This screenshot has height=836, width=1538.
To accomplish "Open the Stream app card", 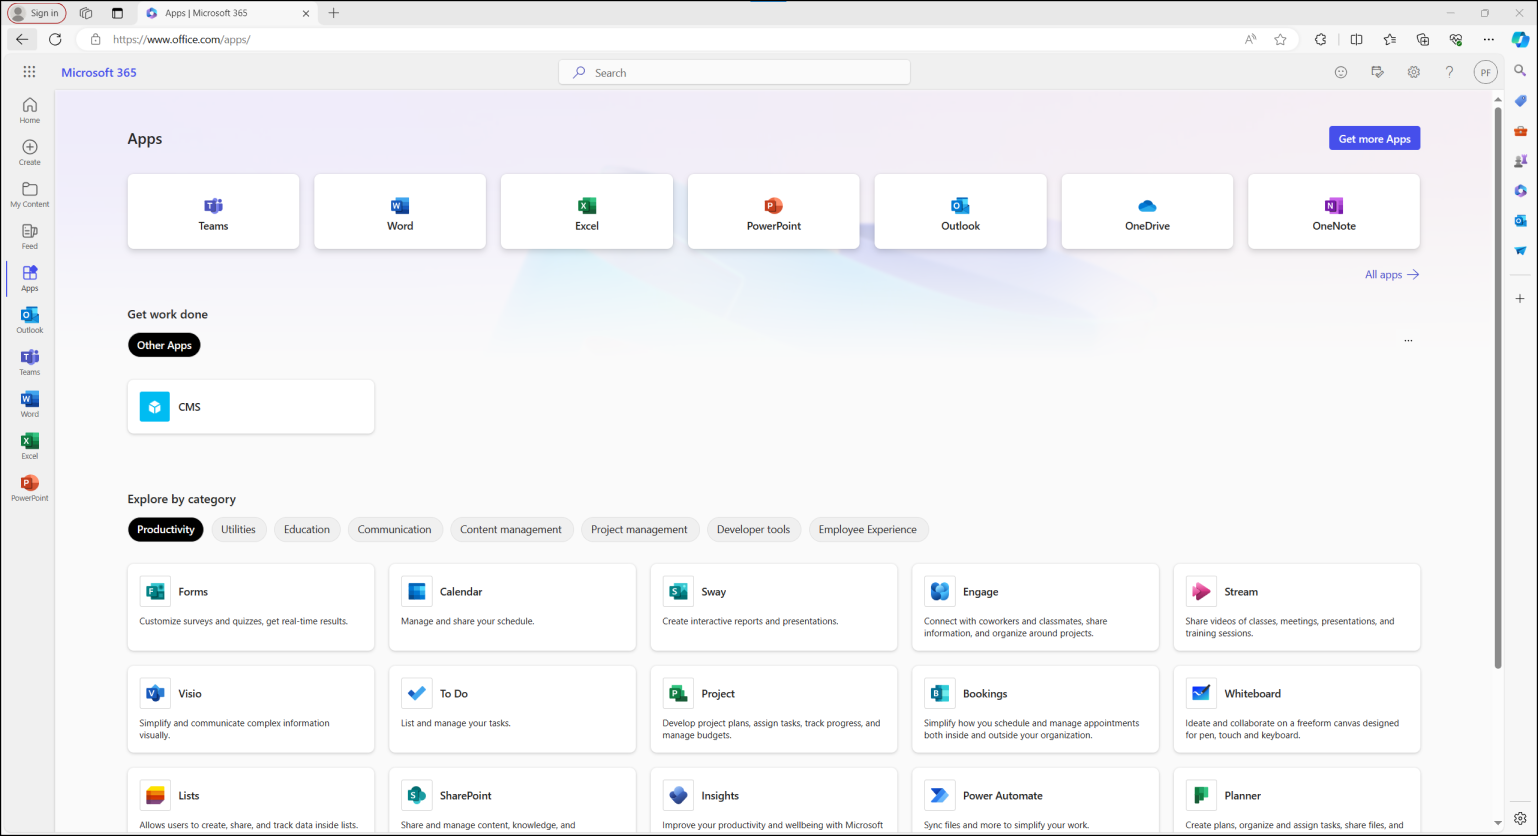I will pos(1297,607).
